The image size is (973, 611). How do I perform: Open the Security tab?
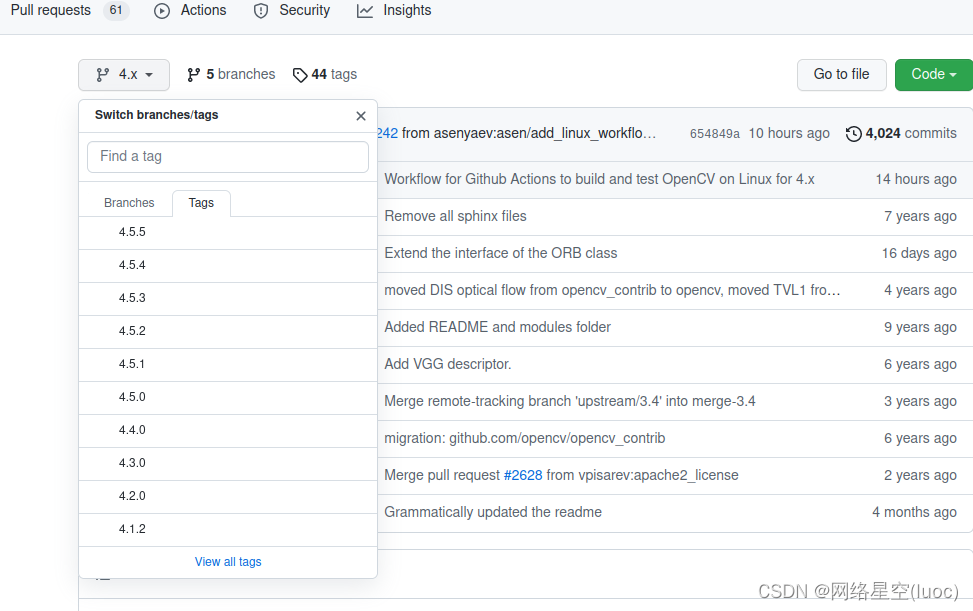click(x=304, y=11)
